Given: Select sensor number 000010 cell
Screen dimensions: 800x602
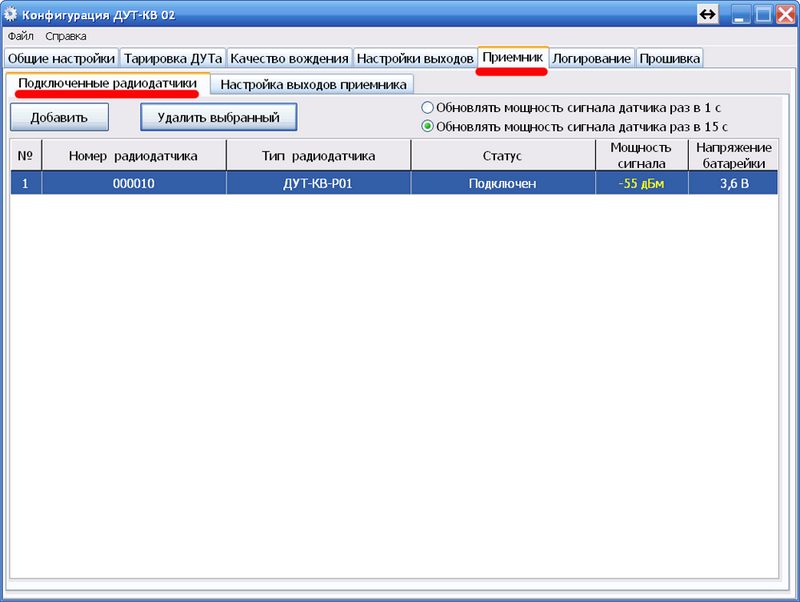Looking at the screenshot, I should pos(134,183).
